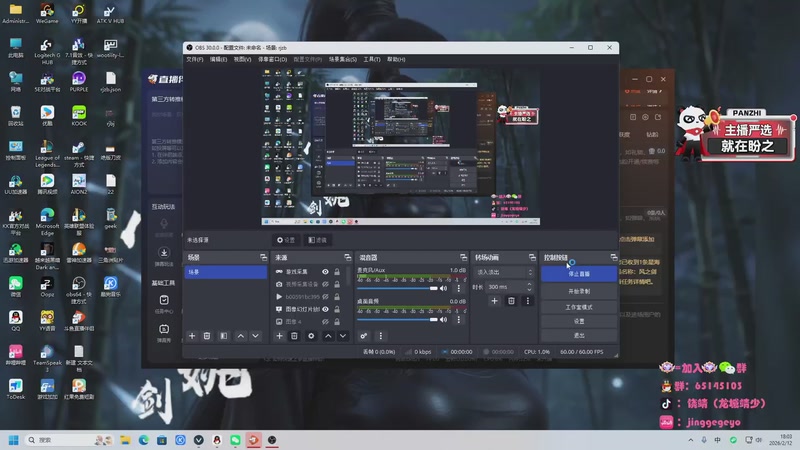Open advanced audio properties via the mixer gears icon
The height and width of the screenshot is (450, 800).
coord(363,336)
